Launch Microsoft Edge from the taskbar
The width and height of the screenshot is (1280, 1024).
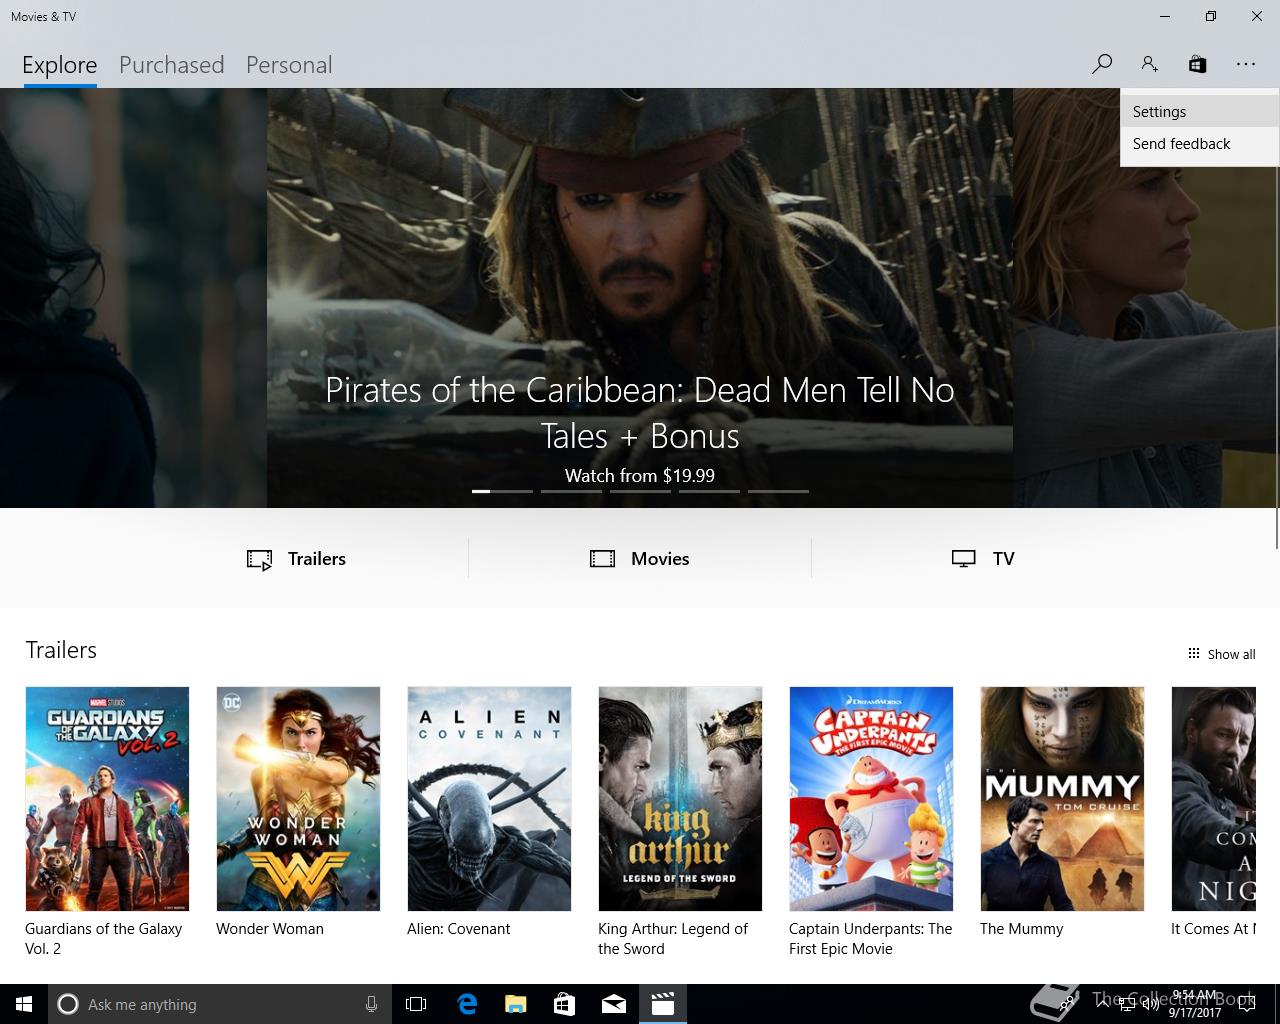point(466,1004)
